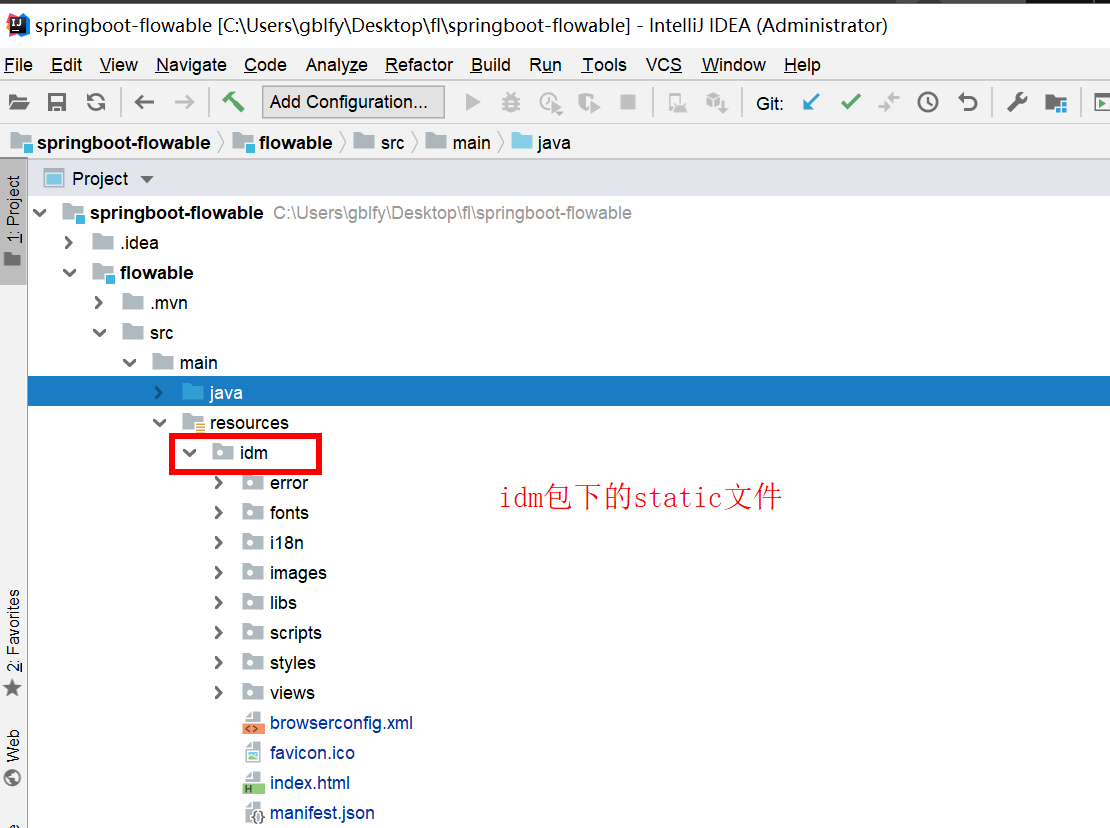Click the Synchronize refresh icon

(96, 103)
